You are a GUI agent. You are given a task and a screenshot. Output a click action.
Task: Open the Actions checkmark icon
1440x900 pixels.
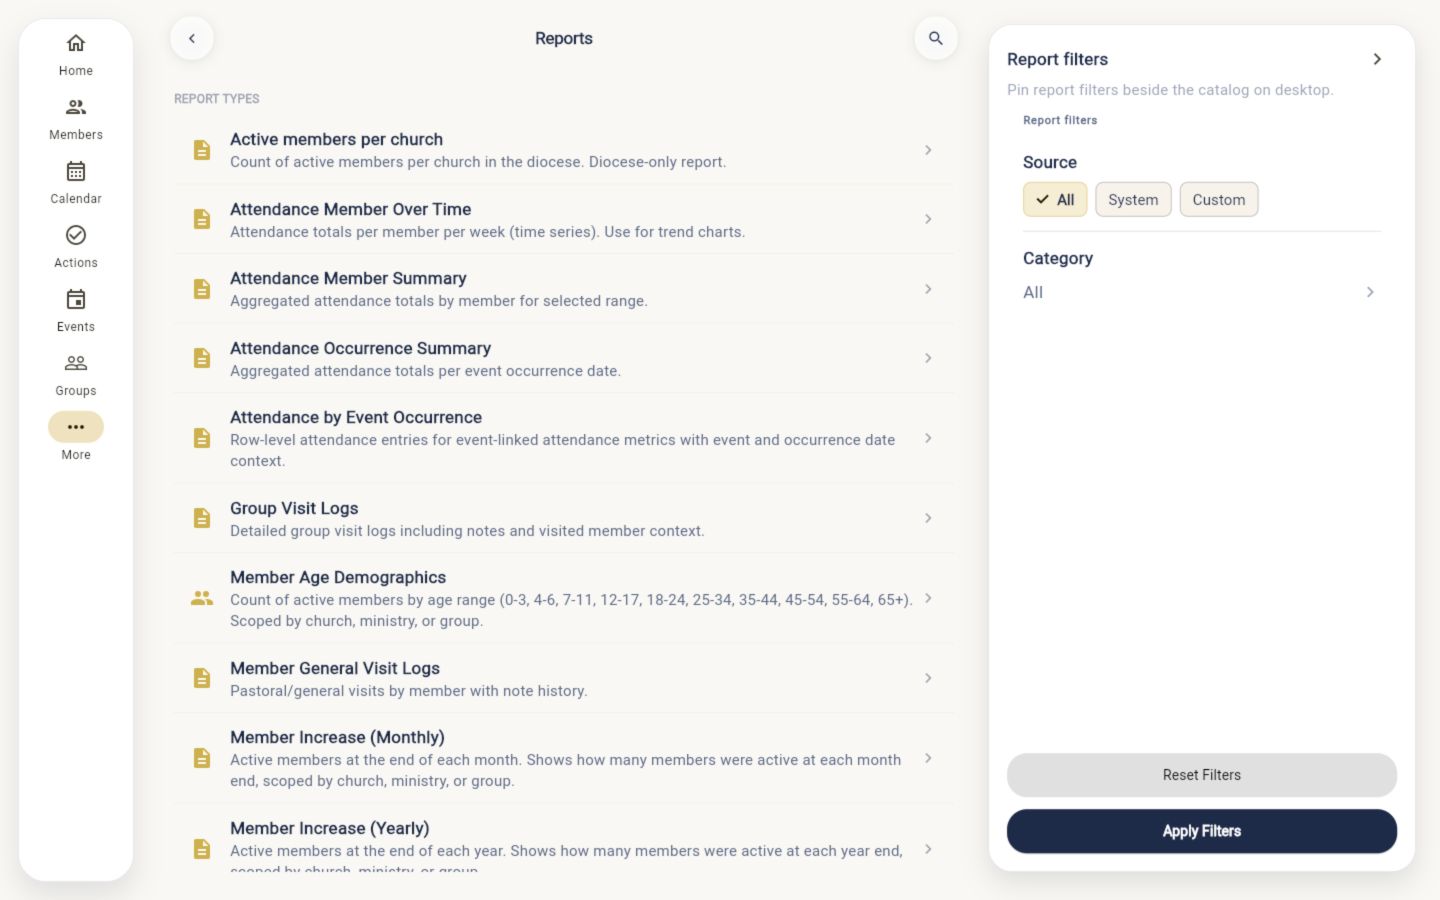tap(76, 235)
